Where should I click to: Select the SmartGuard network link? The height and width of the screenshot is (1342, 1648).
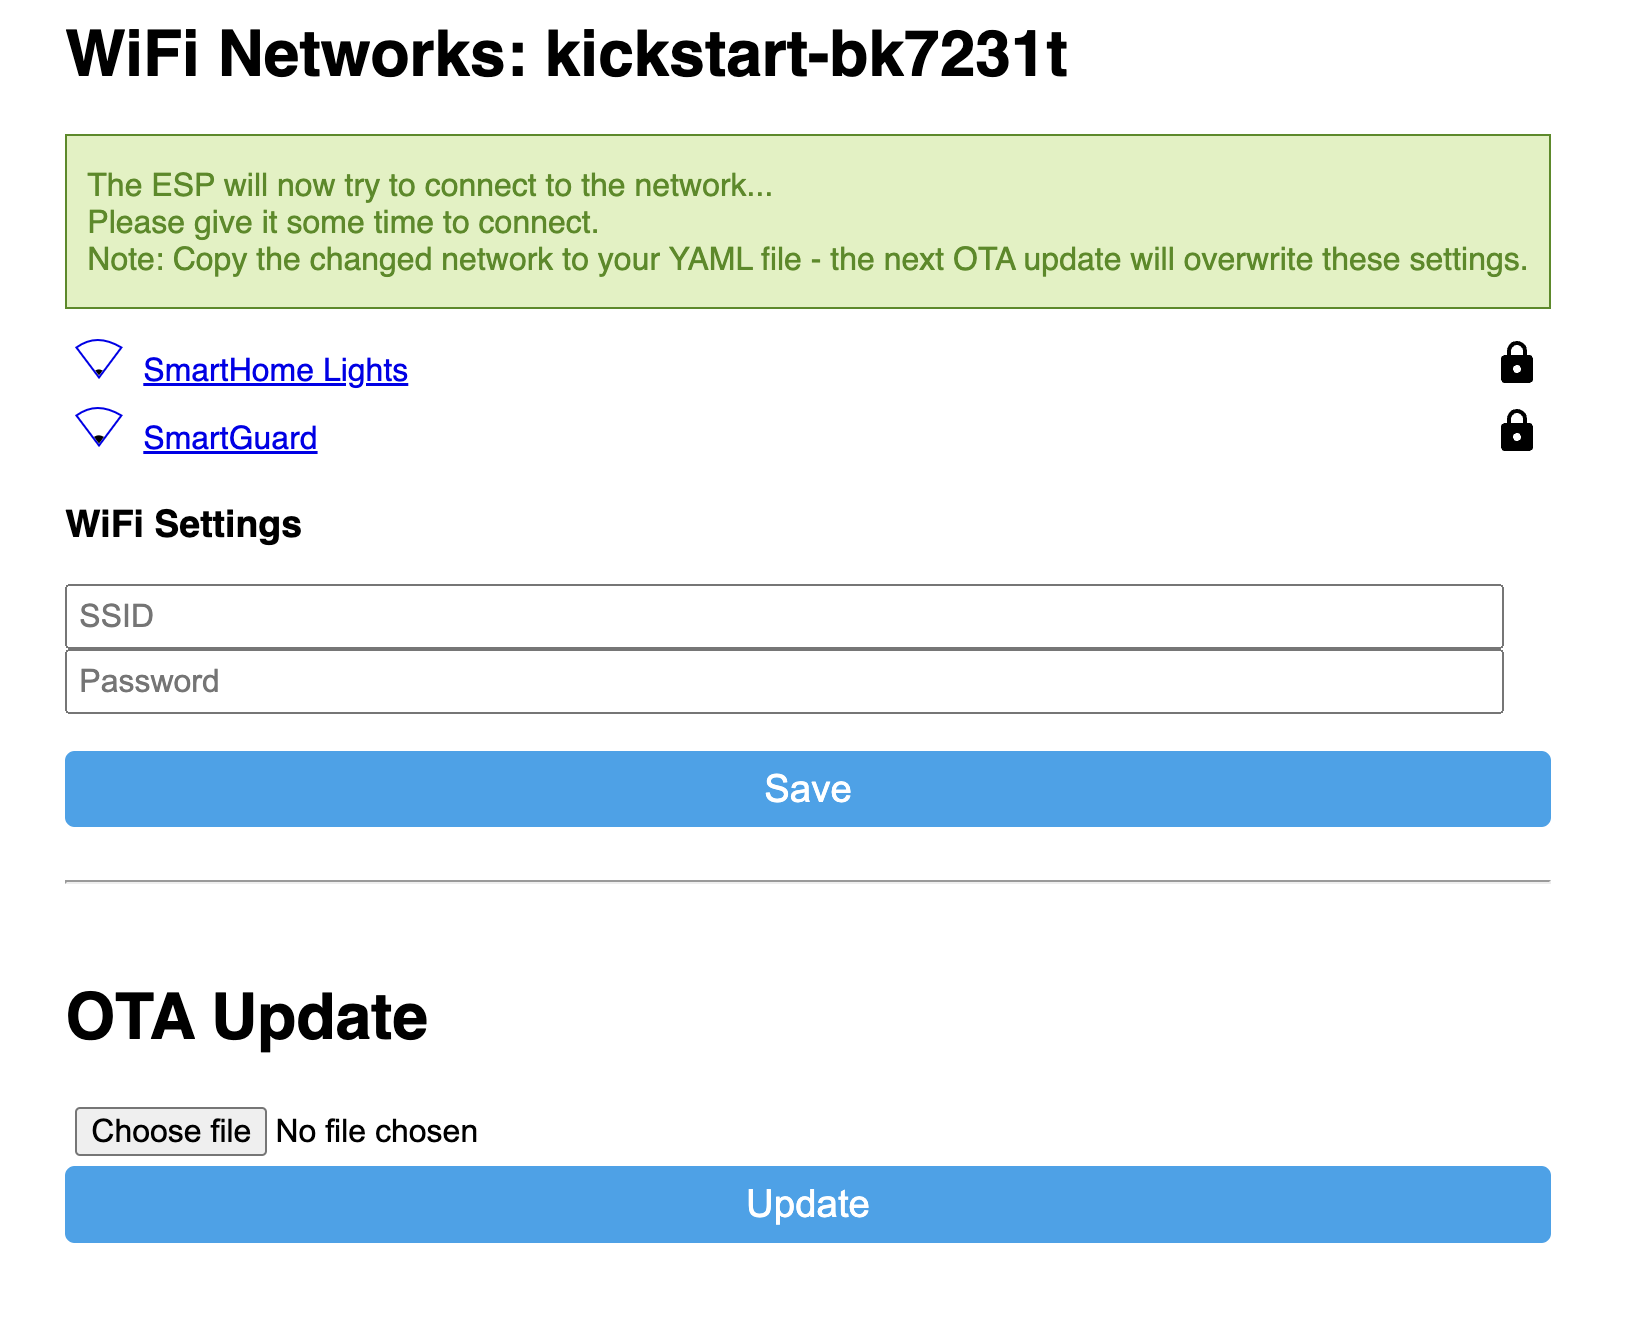[230, 438]
